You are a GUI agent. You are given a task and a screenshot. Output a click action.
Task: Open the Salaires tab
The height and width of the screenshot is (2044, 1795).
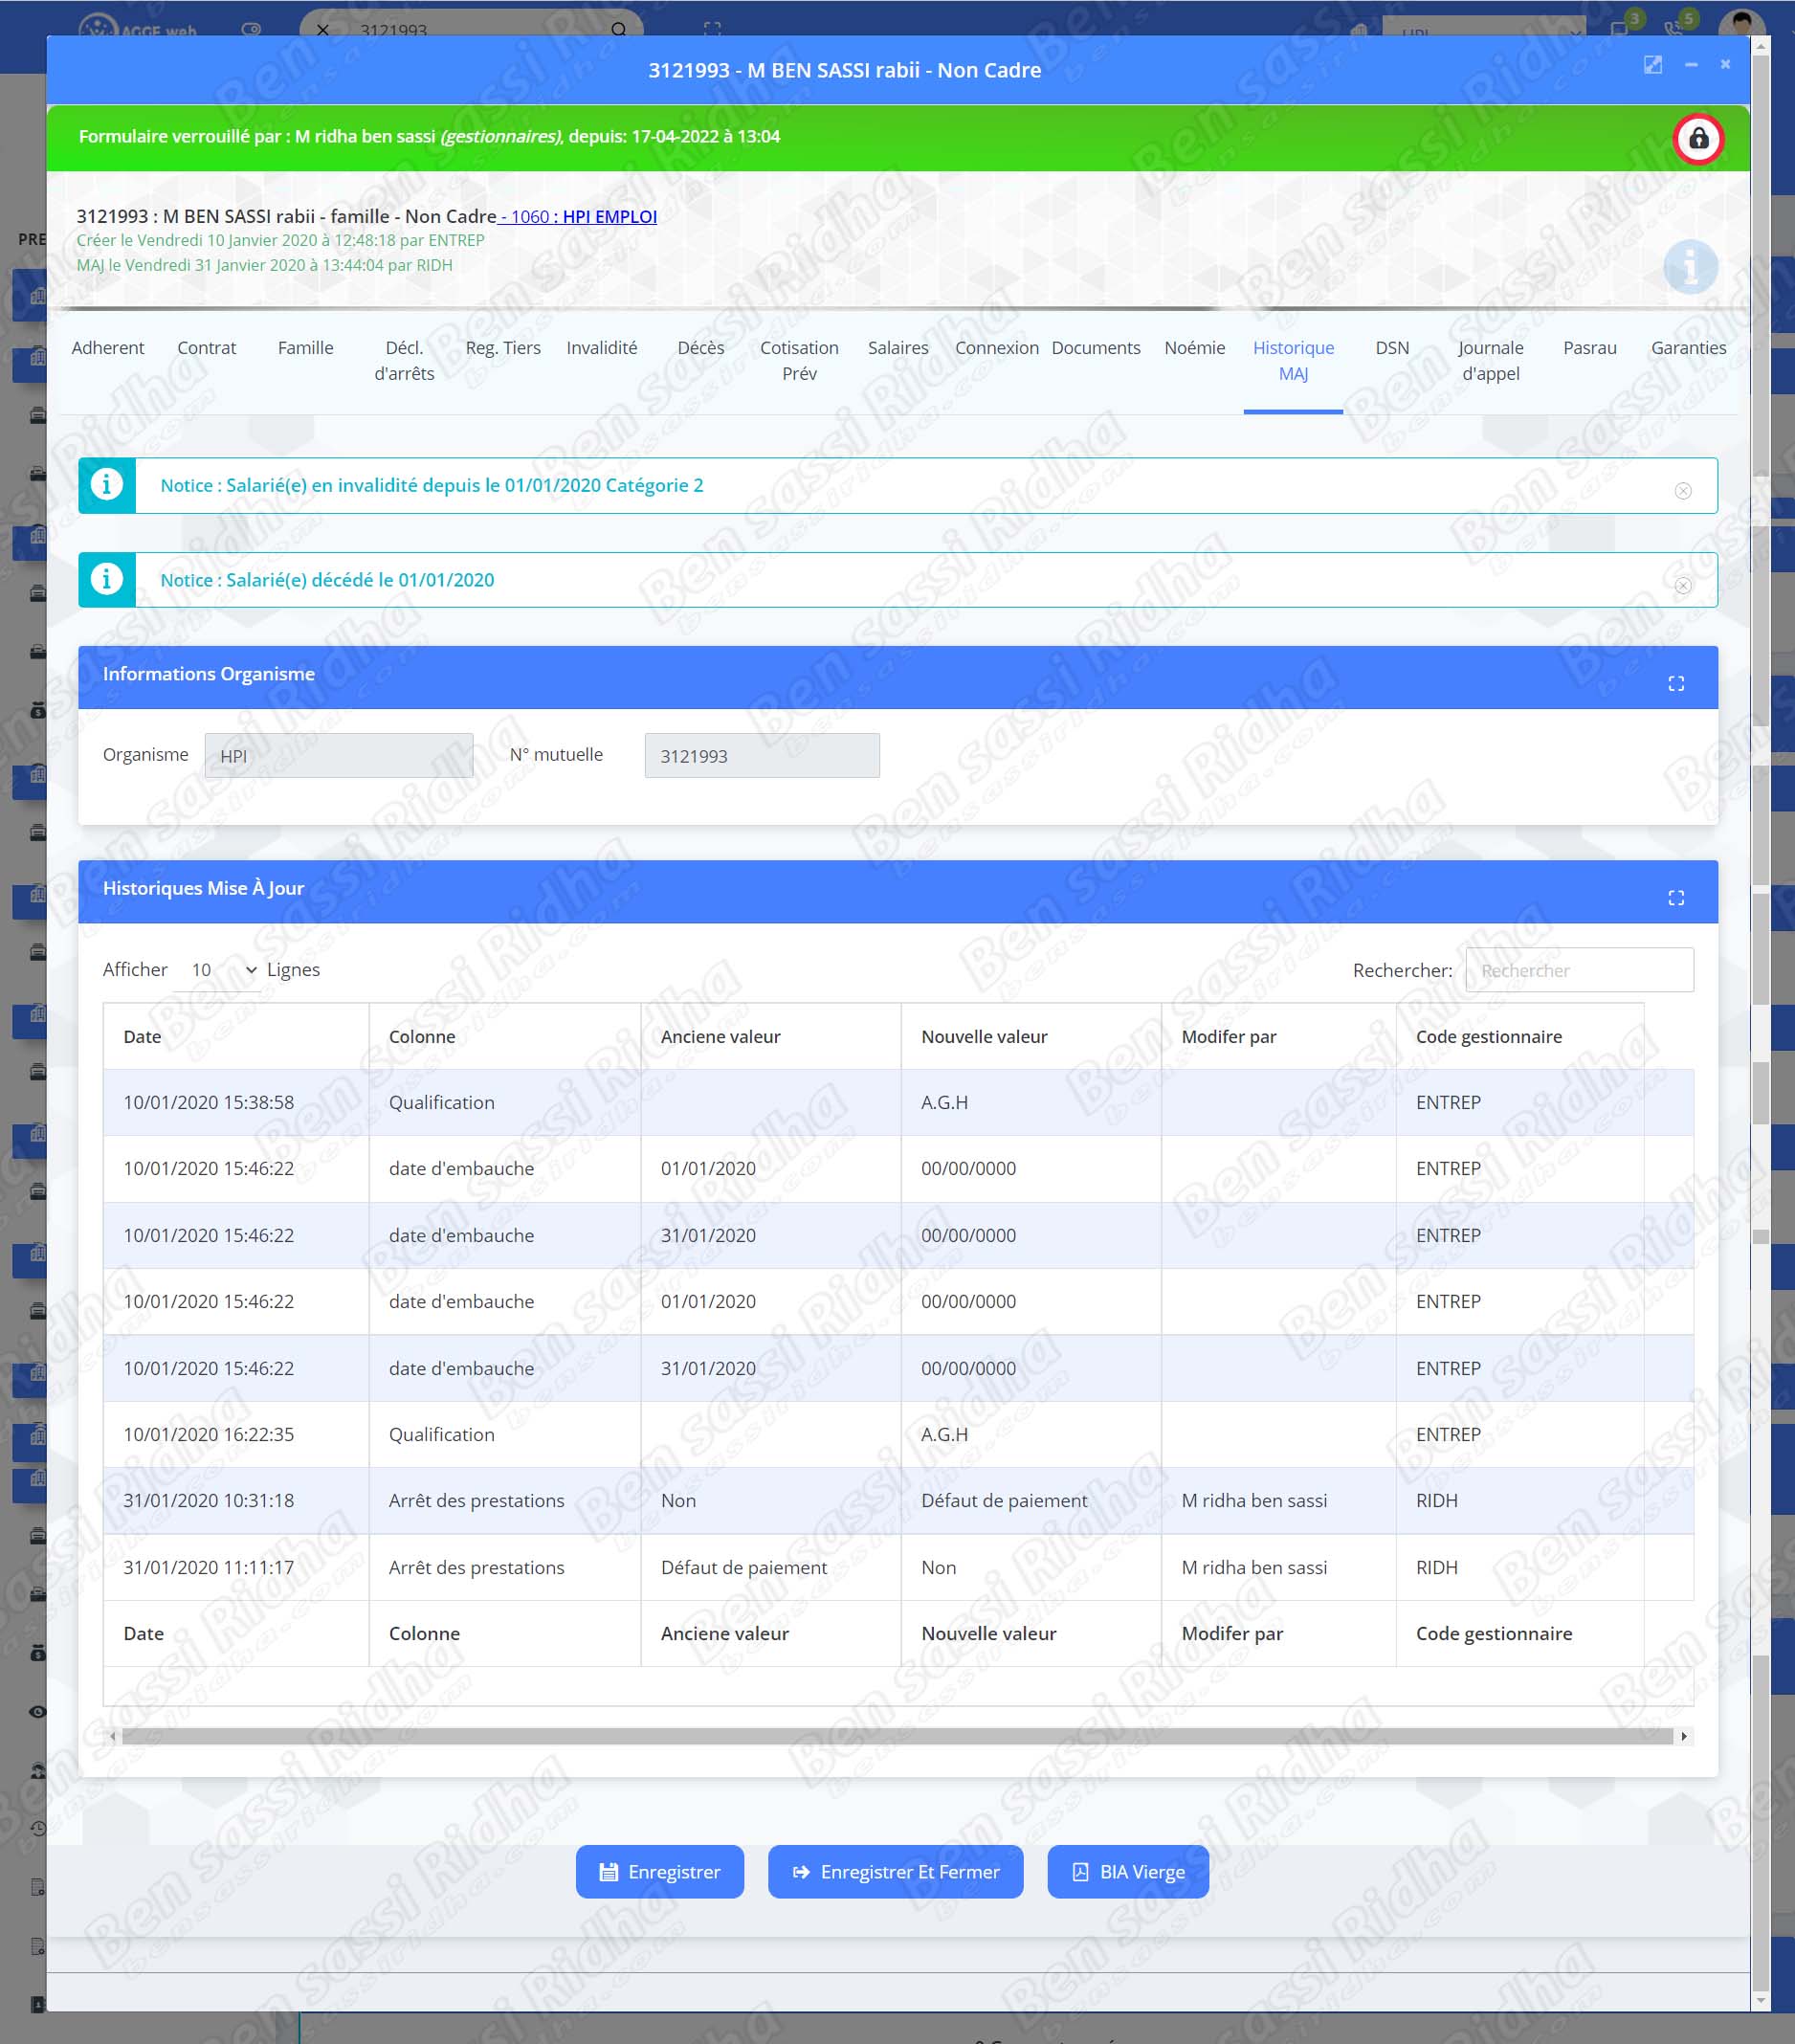pyautogui.click(x=897, y=348)
